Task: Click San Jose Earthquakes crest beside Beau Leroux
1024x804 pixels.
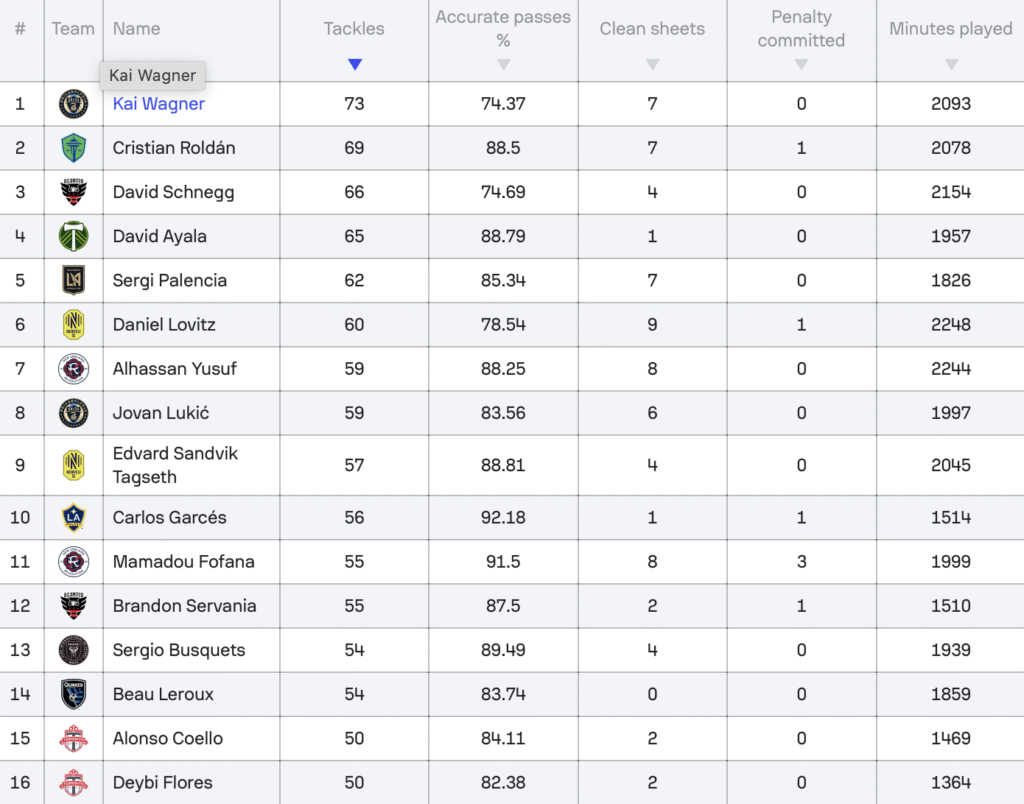Action: (x=73, y=694)
